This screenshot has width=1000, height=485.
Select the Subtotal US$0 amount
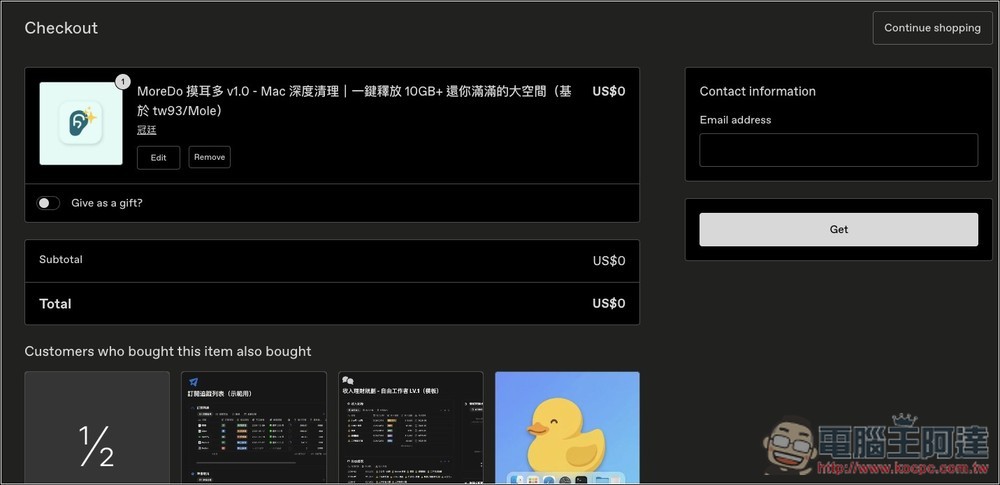pos(608,261)
